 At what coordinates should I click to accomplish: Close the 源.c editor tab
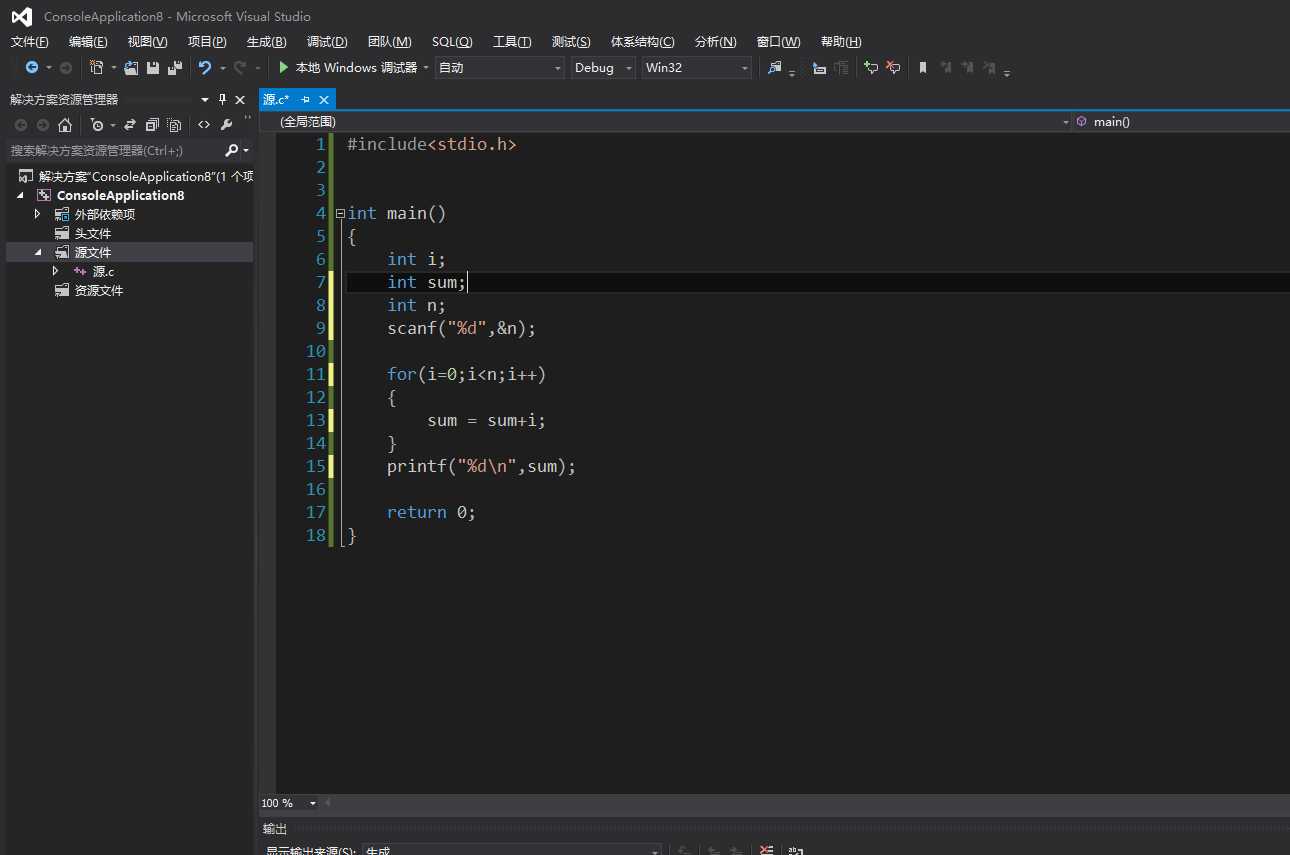[323, 100]
